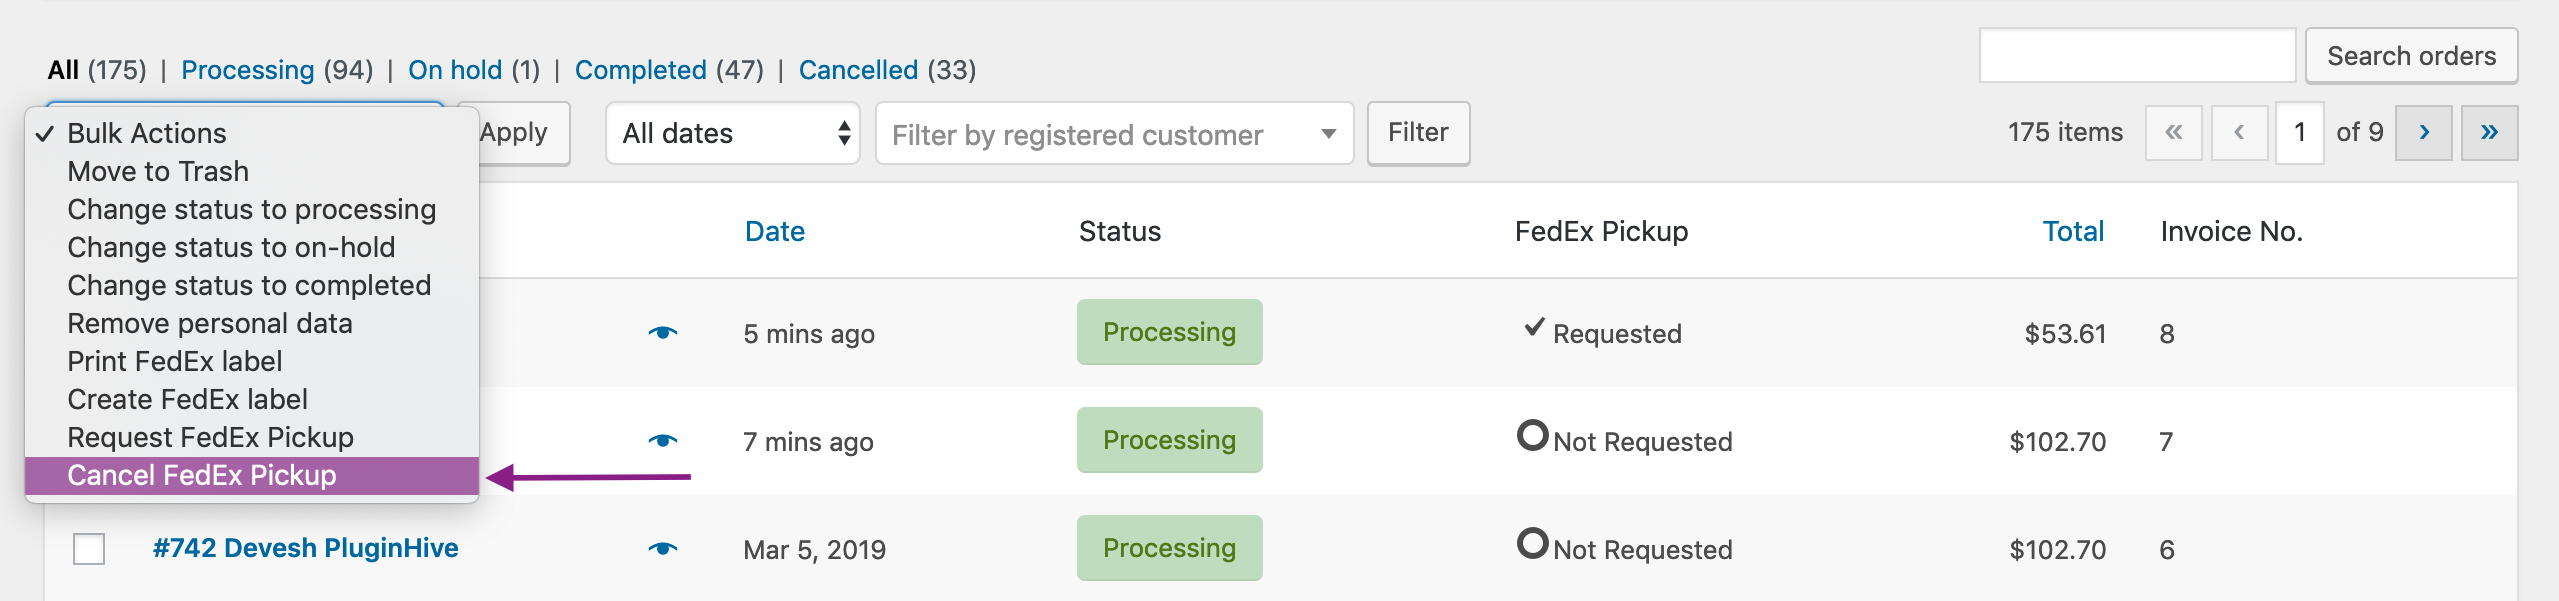
Task: Click the Filter button
Action: (1418, 133)
